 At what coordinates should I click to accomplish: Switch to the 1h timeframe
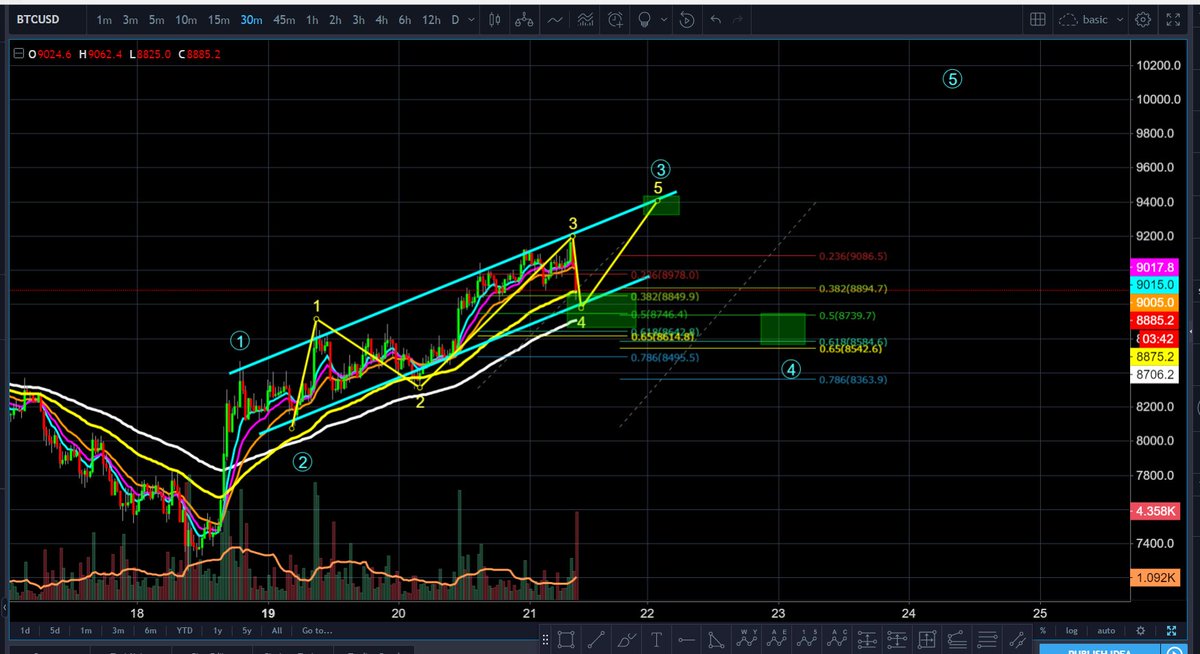tap(313, 20)
